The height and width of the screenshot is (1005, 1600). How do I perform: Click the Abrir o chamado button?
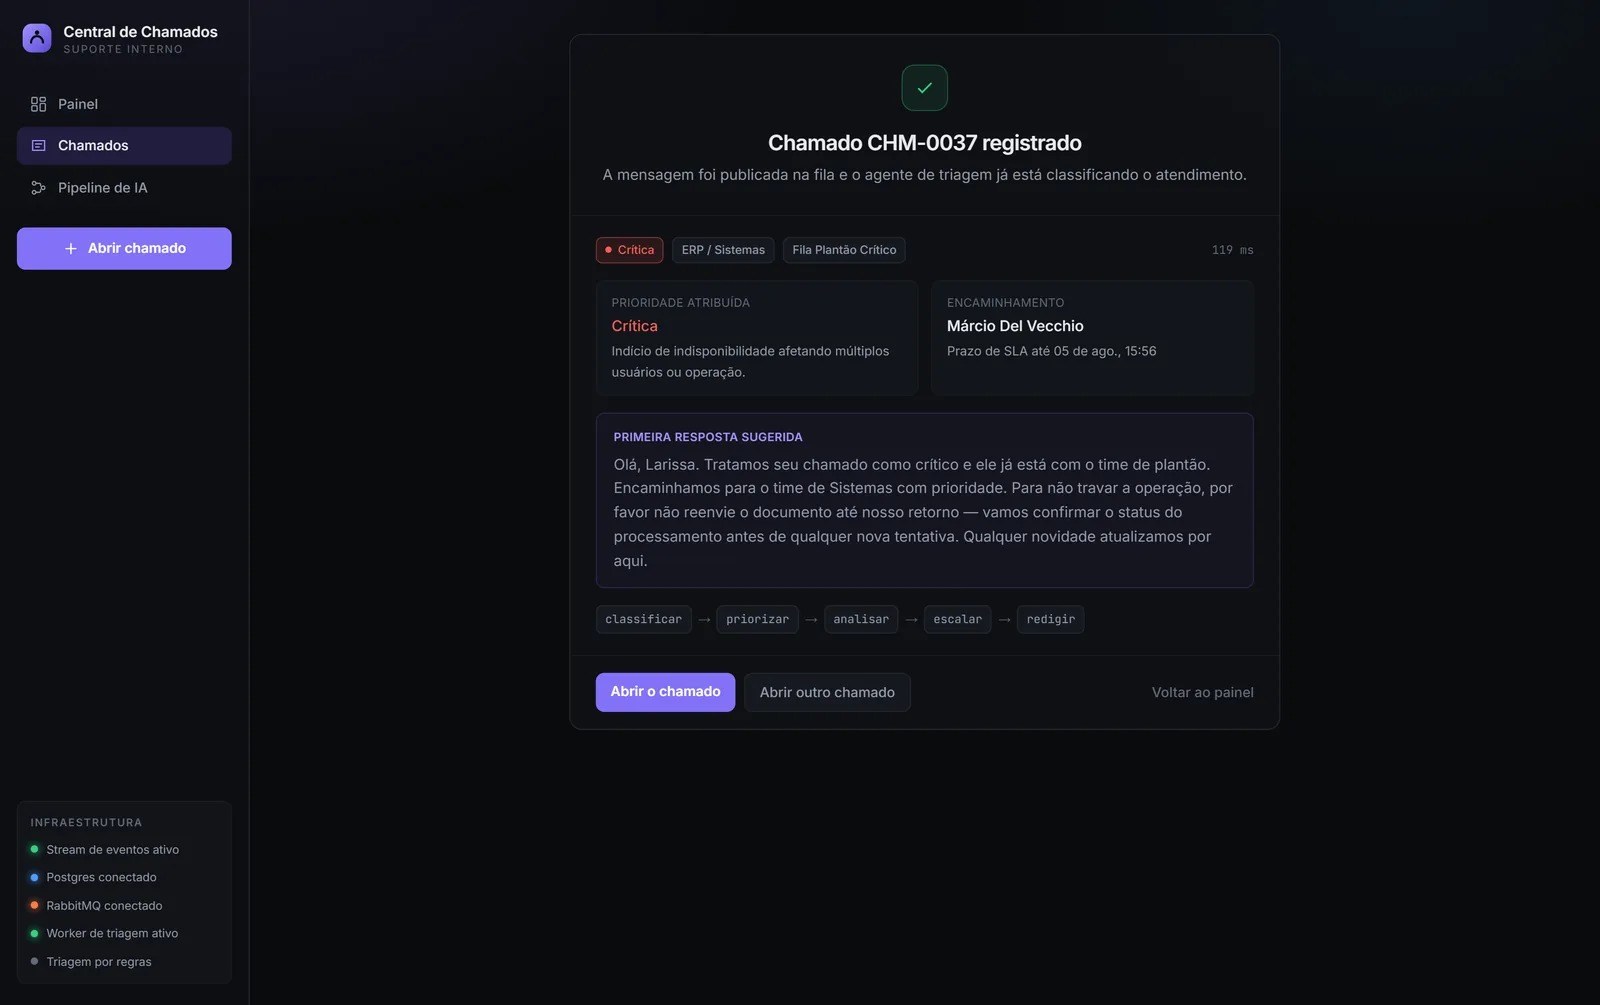click(665, 692)
